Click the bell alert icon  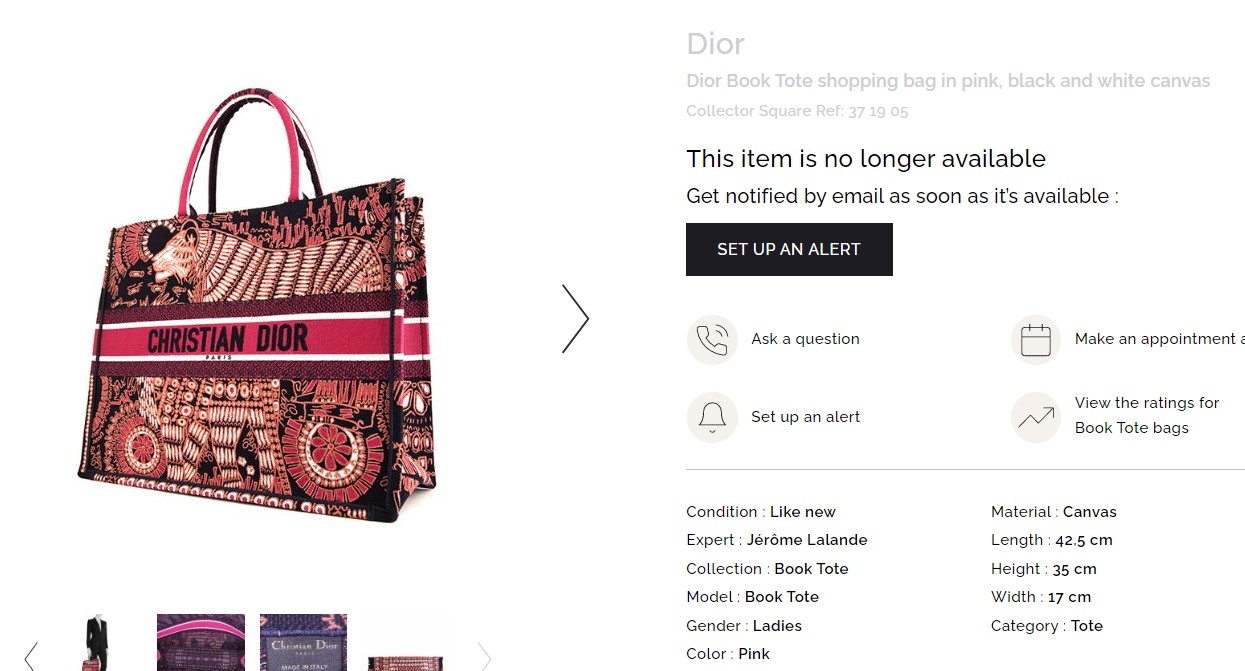[x=712, y=417]
